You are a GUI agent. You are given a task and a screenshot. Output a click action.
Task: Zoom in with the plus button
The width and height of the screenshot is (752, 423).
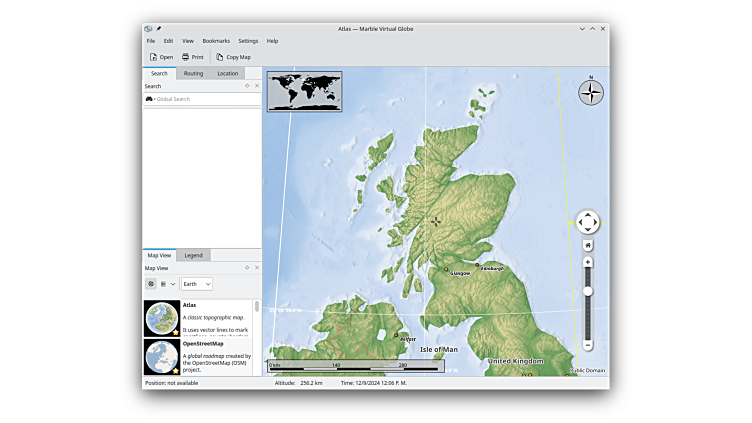(588, 262)
